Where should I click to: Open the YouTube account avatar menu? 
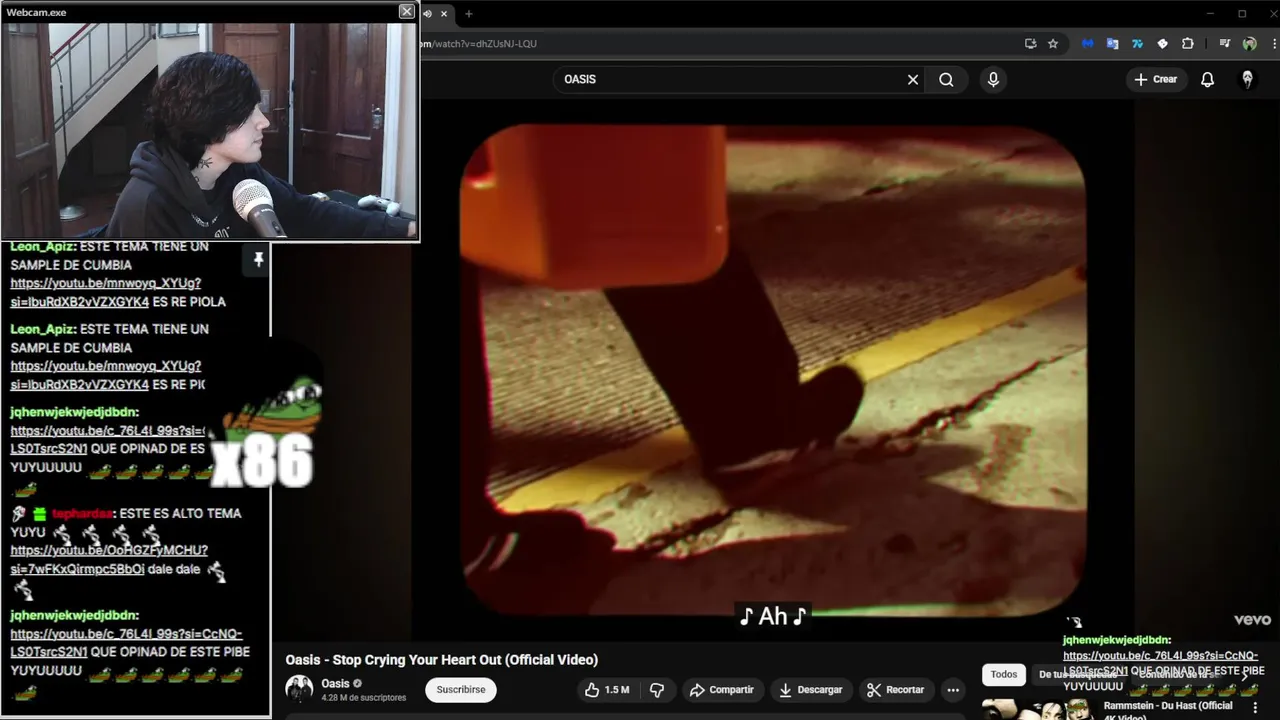(x=1247, y=79)
